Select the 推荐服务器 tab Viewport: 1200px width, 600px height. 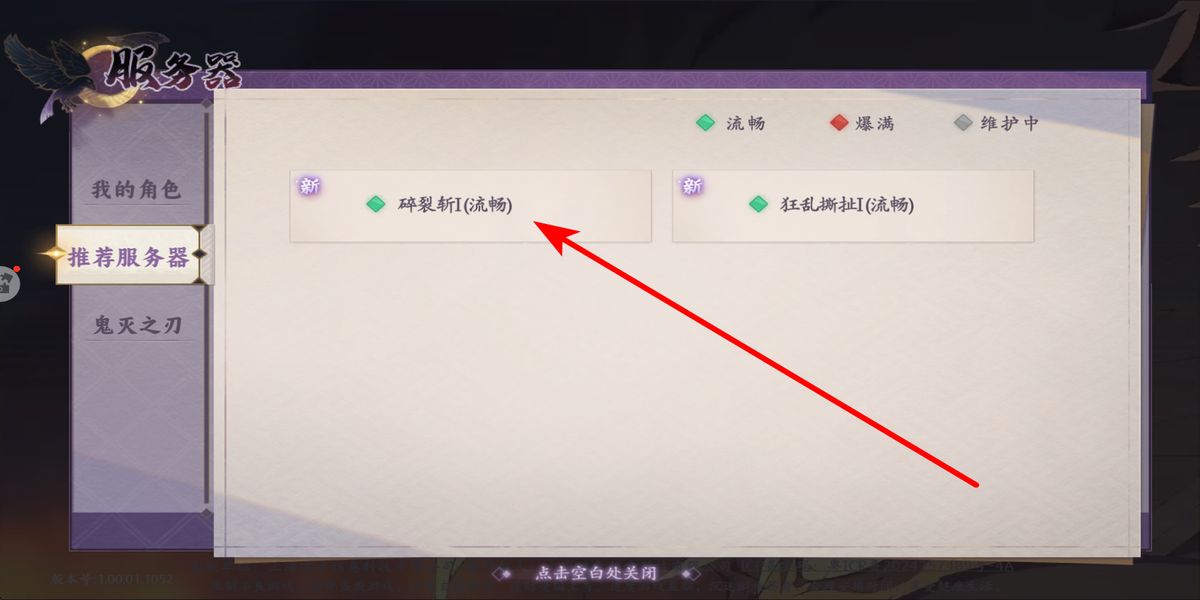129,257
